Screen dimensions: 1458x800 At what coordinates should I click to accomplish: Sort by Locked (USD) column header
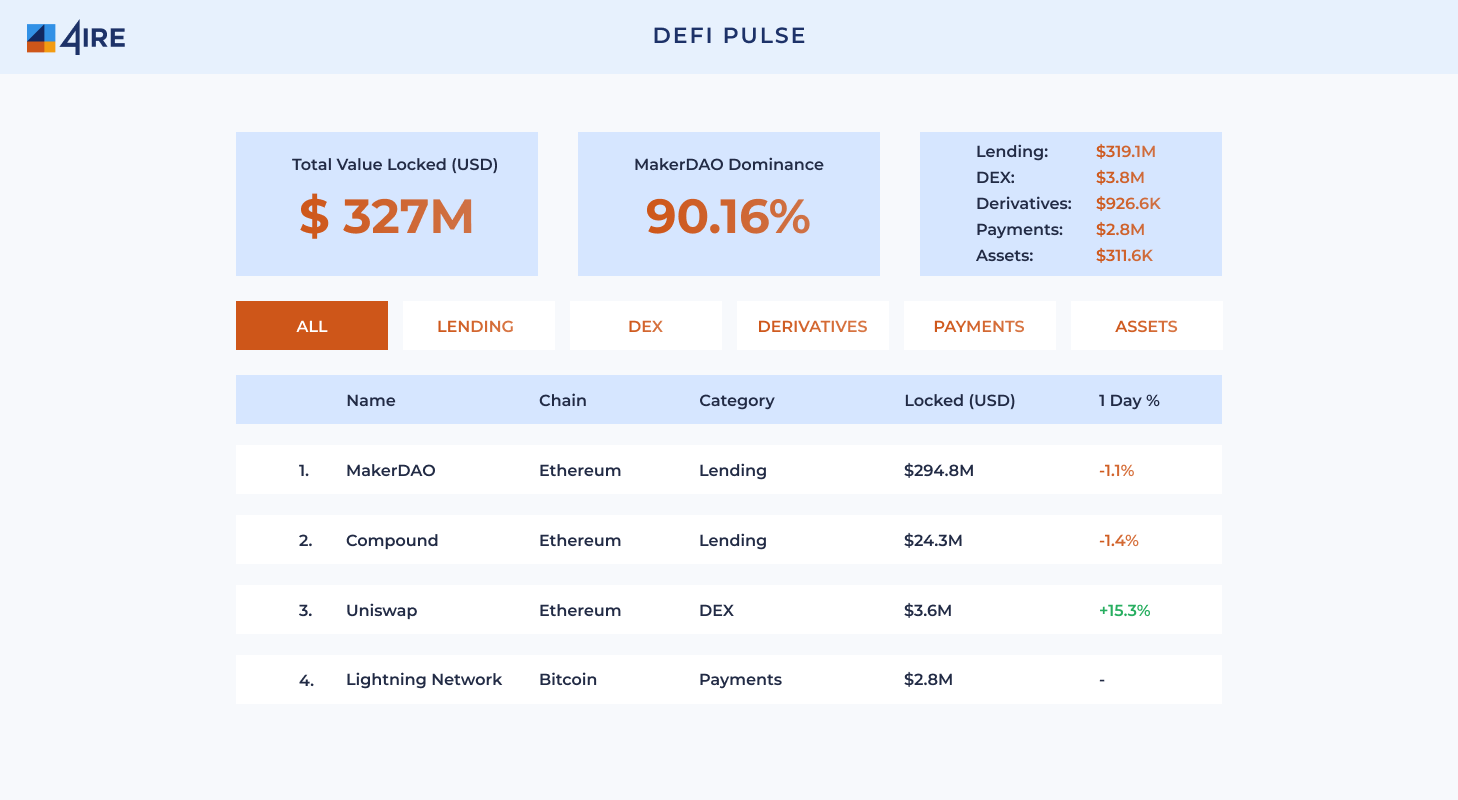[x=960, y=400]
